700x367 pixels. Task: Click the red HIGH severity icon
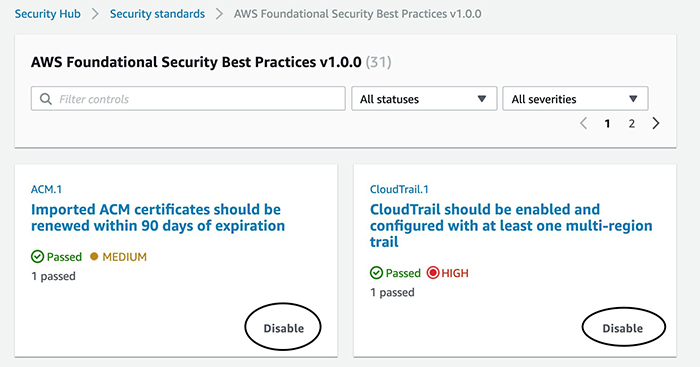pyautogui.click(x=433, y=273)
